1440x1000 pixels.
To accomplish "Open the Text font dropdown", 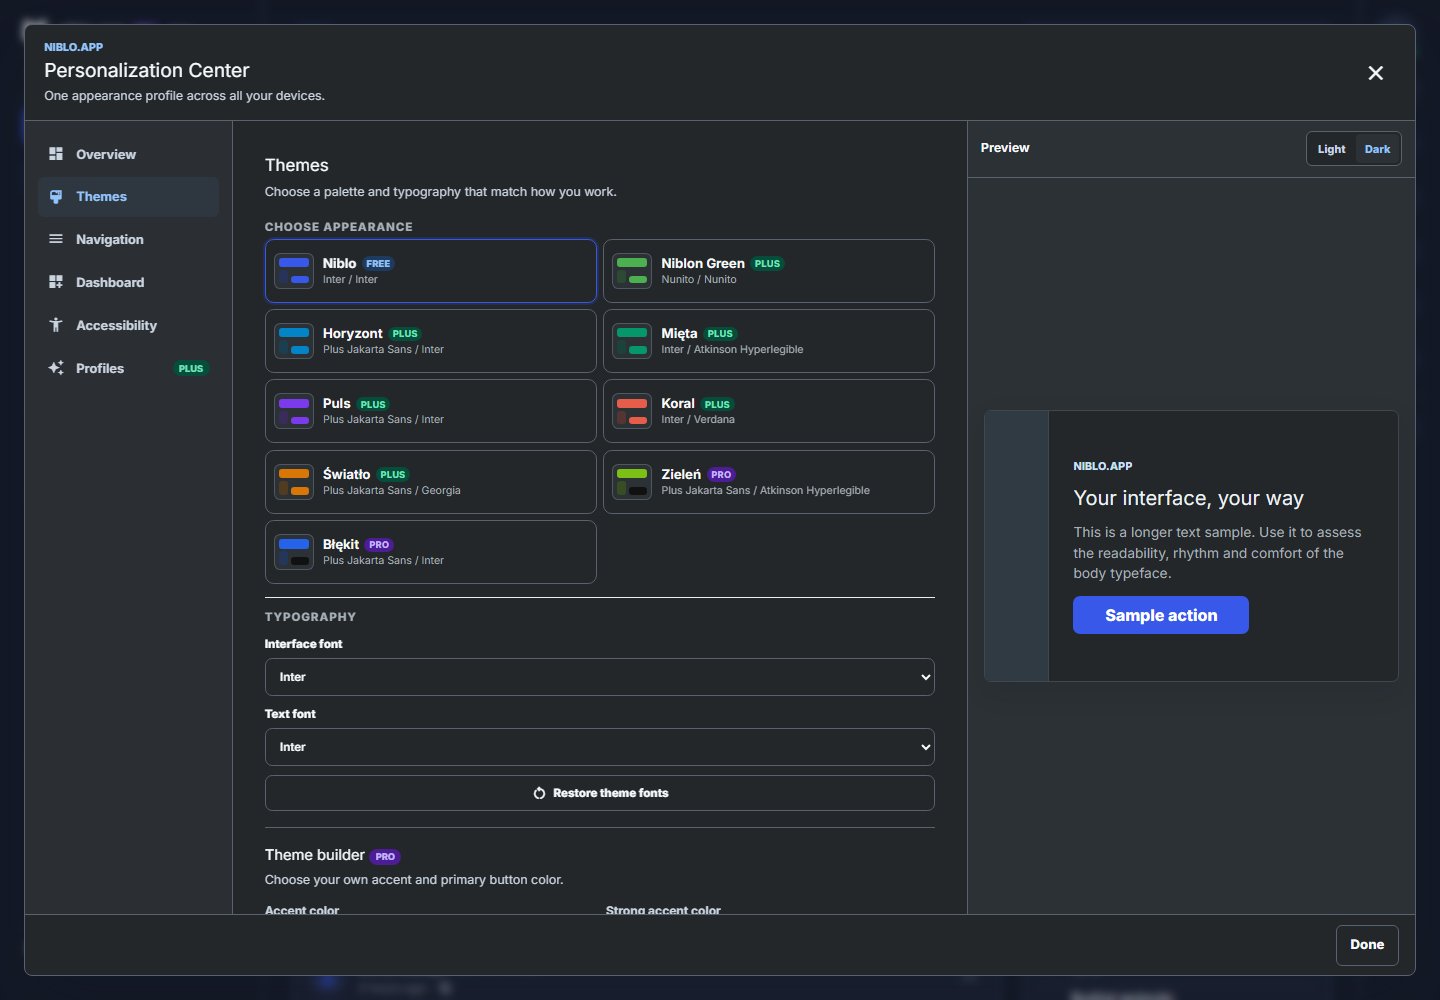I will click(600, 747).
